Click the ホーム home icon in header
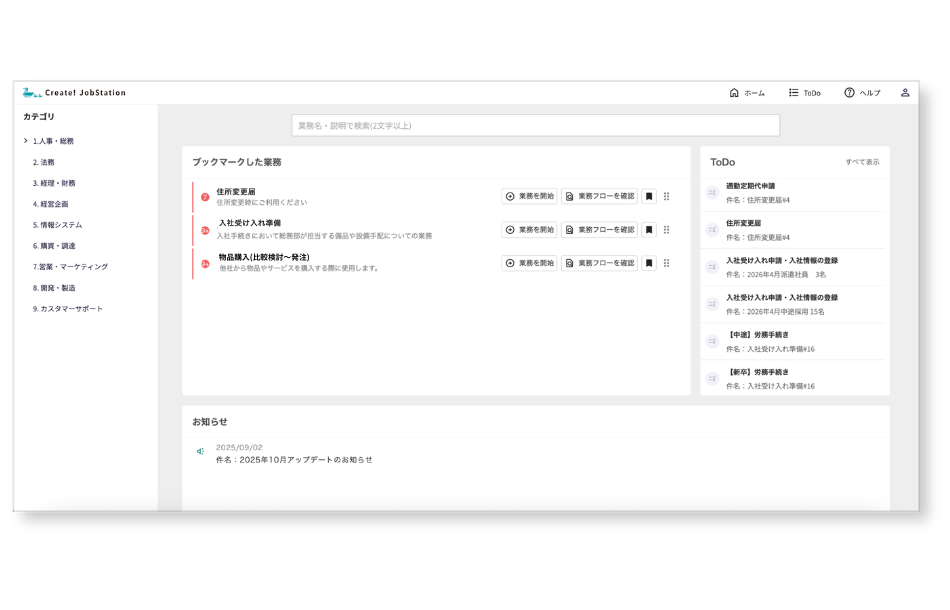950x610 pixels. [734, 92]
